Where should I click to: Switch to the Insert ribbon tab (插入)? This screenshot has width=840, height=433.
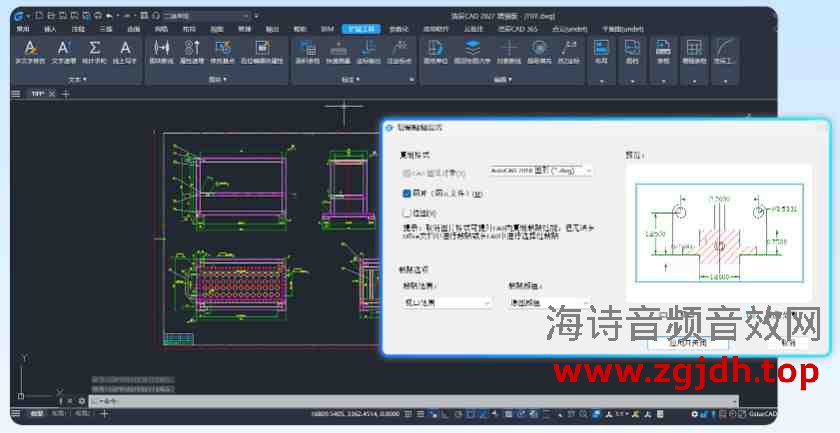coord(50,29)
